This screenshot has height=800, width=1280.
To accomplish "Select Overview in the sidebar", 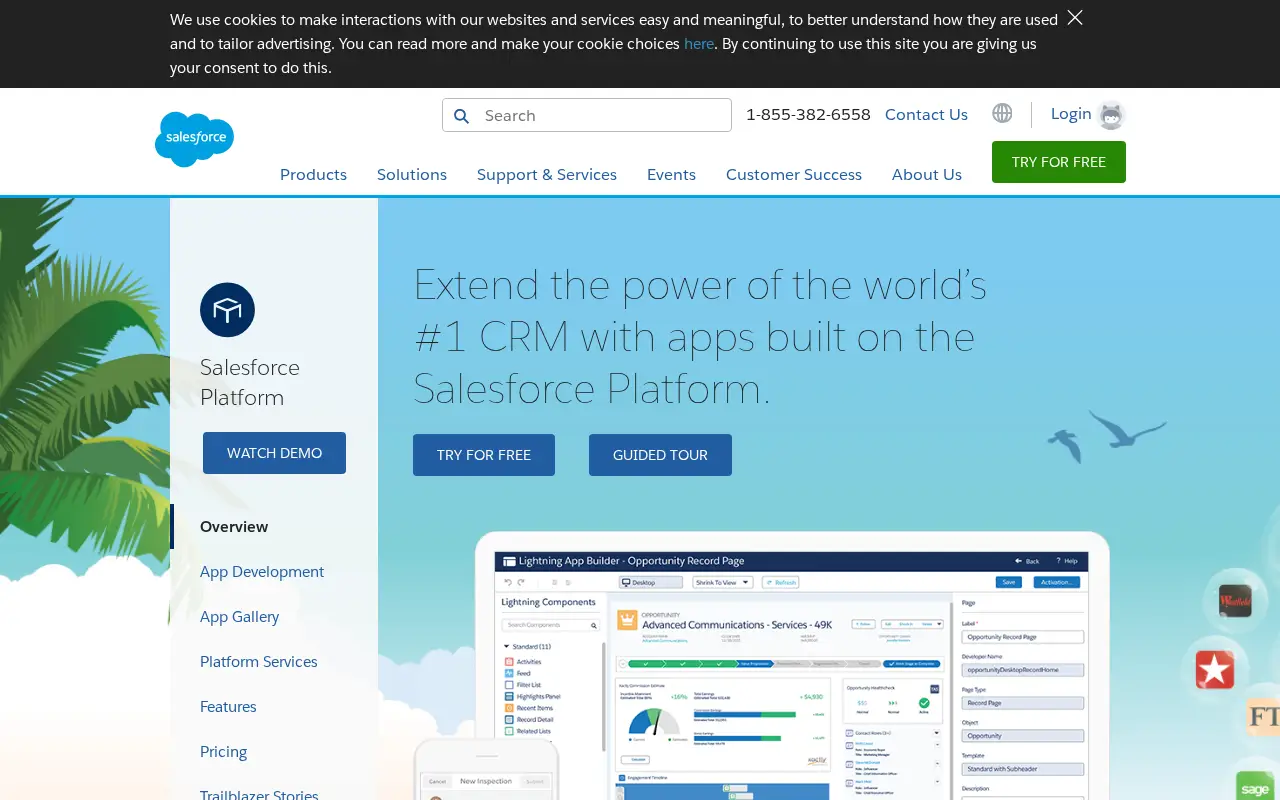I will coord(234,527).
